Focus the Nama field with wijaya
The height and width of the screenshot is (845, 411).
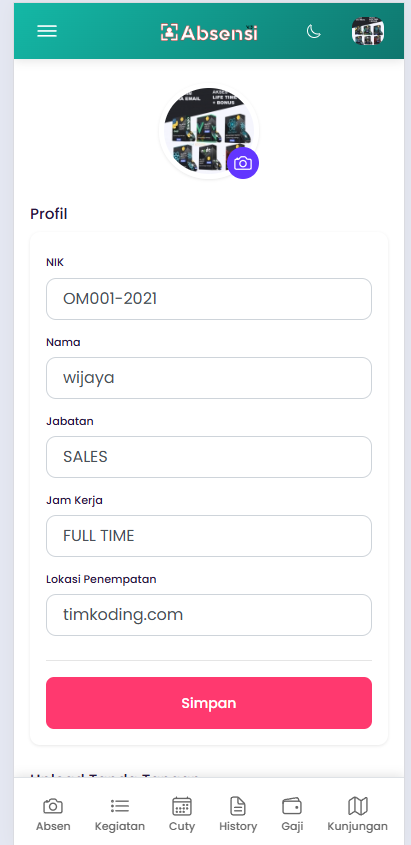point(209,378)
